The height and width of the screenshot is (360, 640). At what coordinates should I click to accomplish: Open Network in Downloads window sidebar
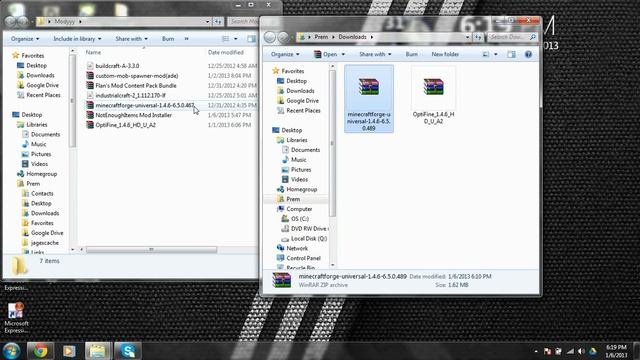tap(297, 248)
